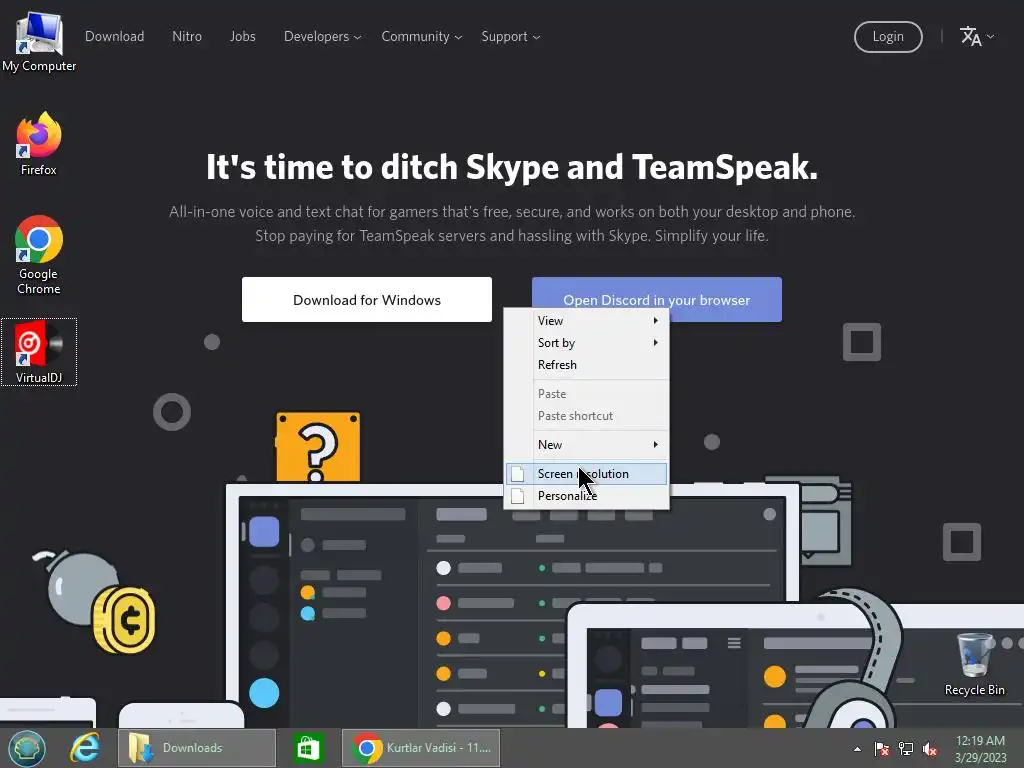Click the Download for Windows button

pyautogui.click(x=367, y=300)
